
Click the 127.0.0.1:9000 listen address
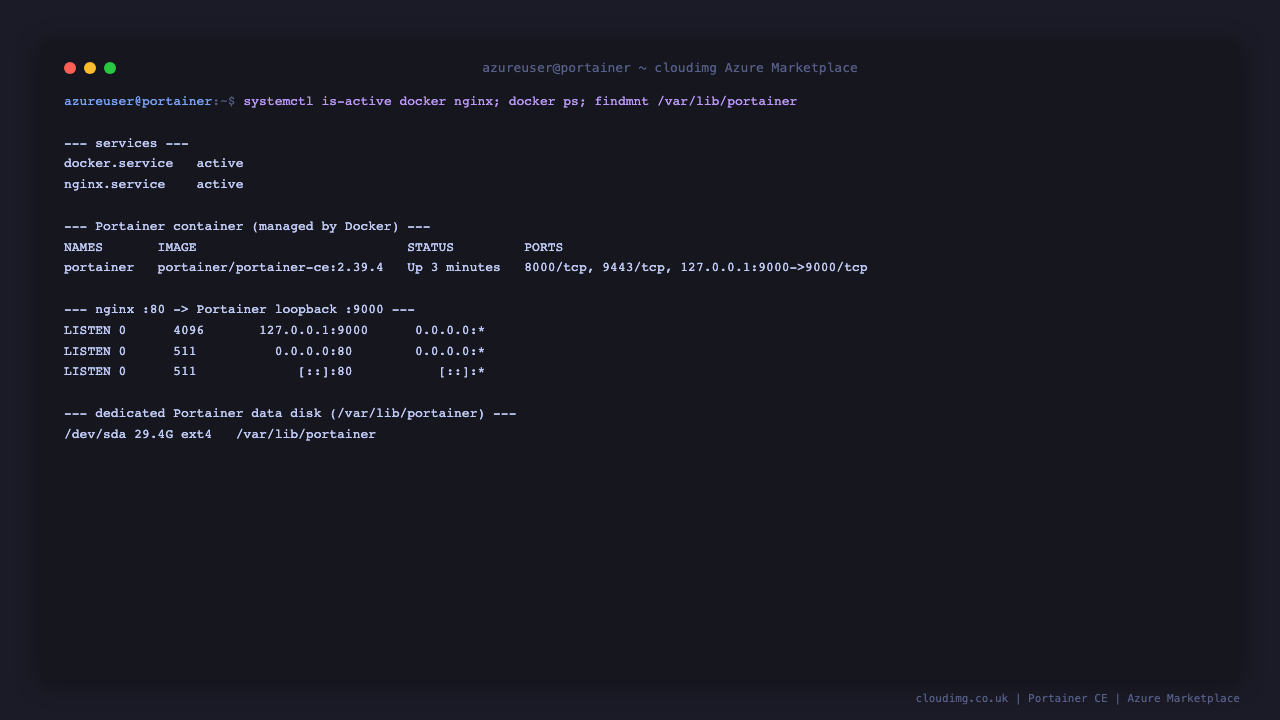314,331
